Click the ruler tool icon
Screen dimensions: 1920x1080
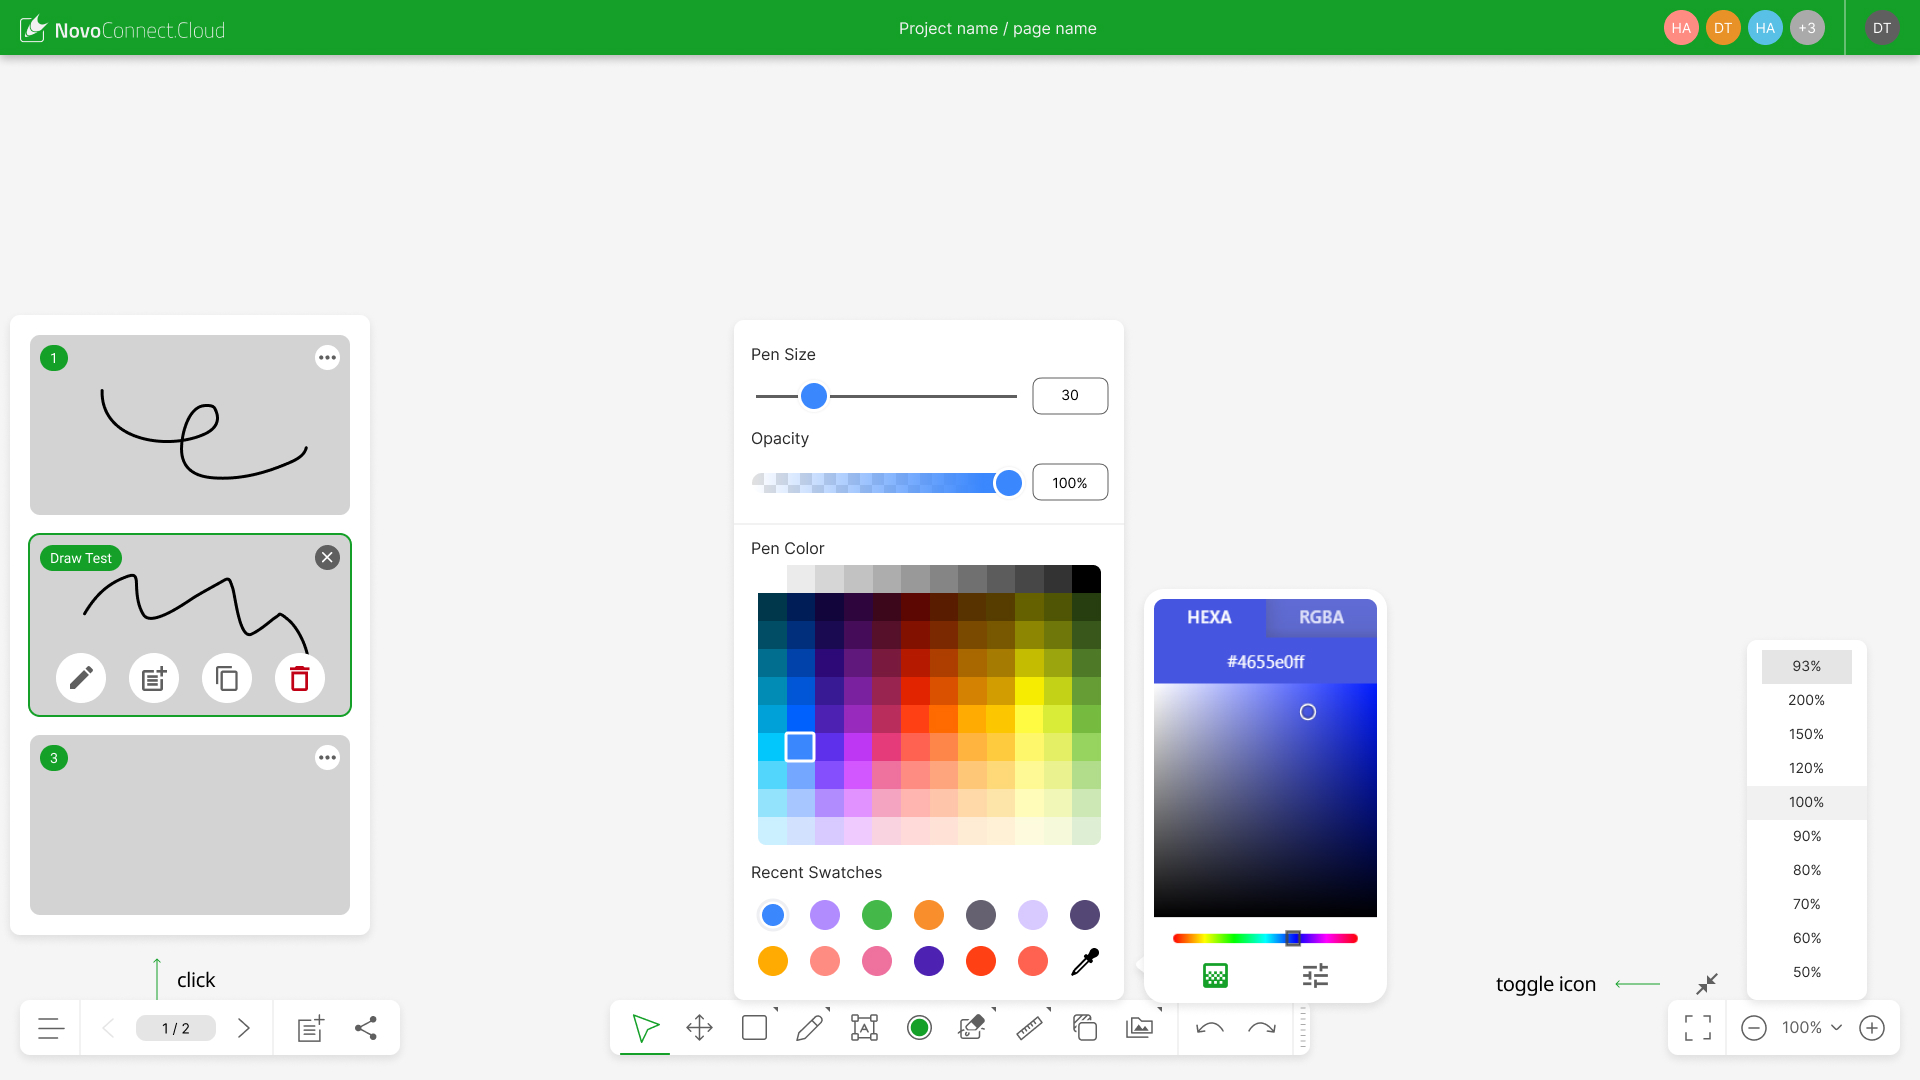coord(1029,1028)
